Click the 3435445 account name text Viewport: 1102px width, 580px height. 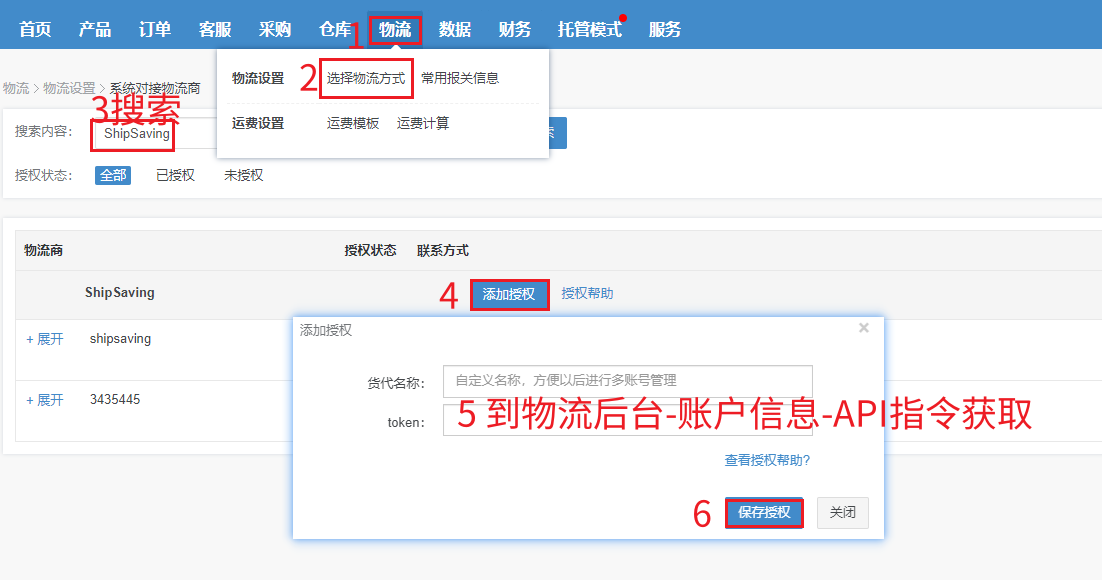115,399
